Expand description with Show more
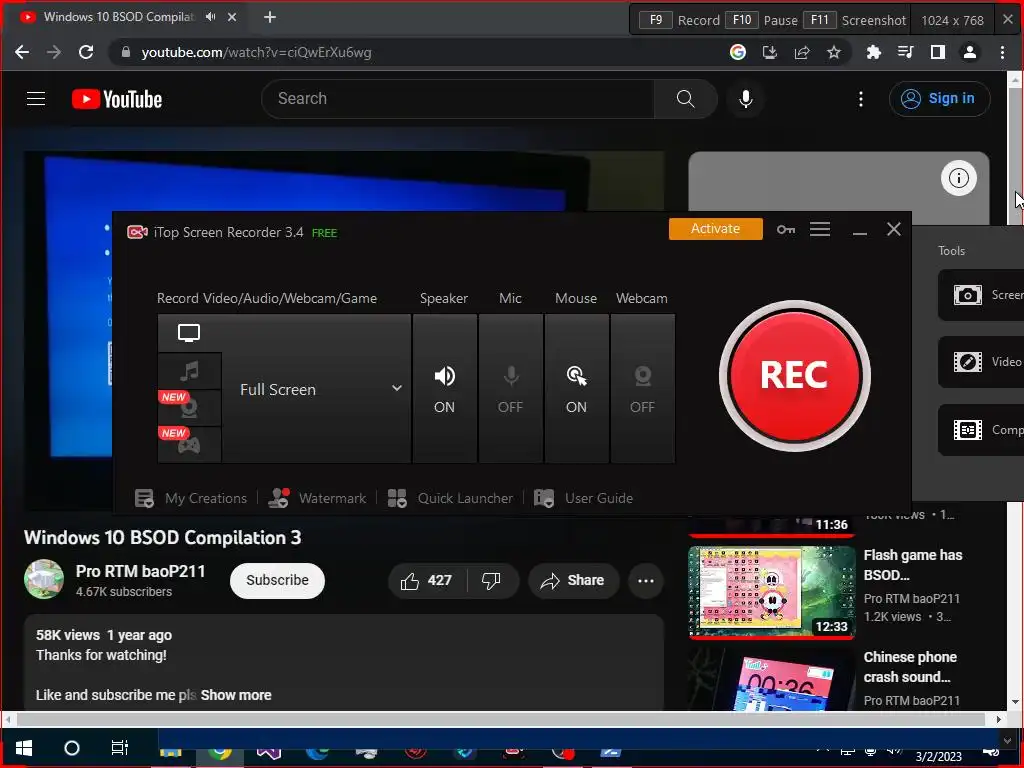Viewport: 1024px width, 768px height. coord(236,696)
